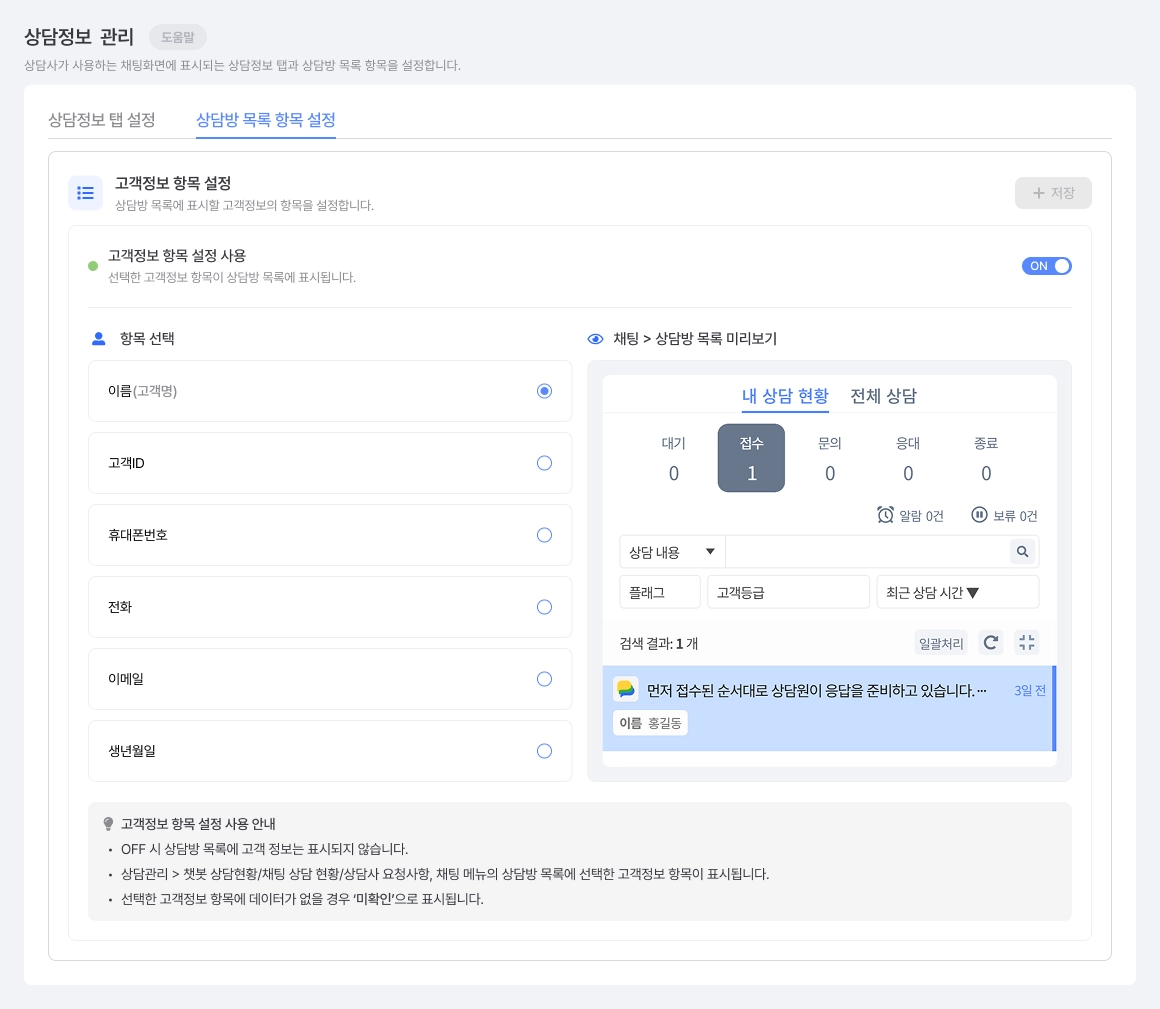Open the 고객등급 filter field
Viewport: 1160px width, 1009px height.
[x=788, y=593]
